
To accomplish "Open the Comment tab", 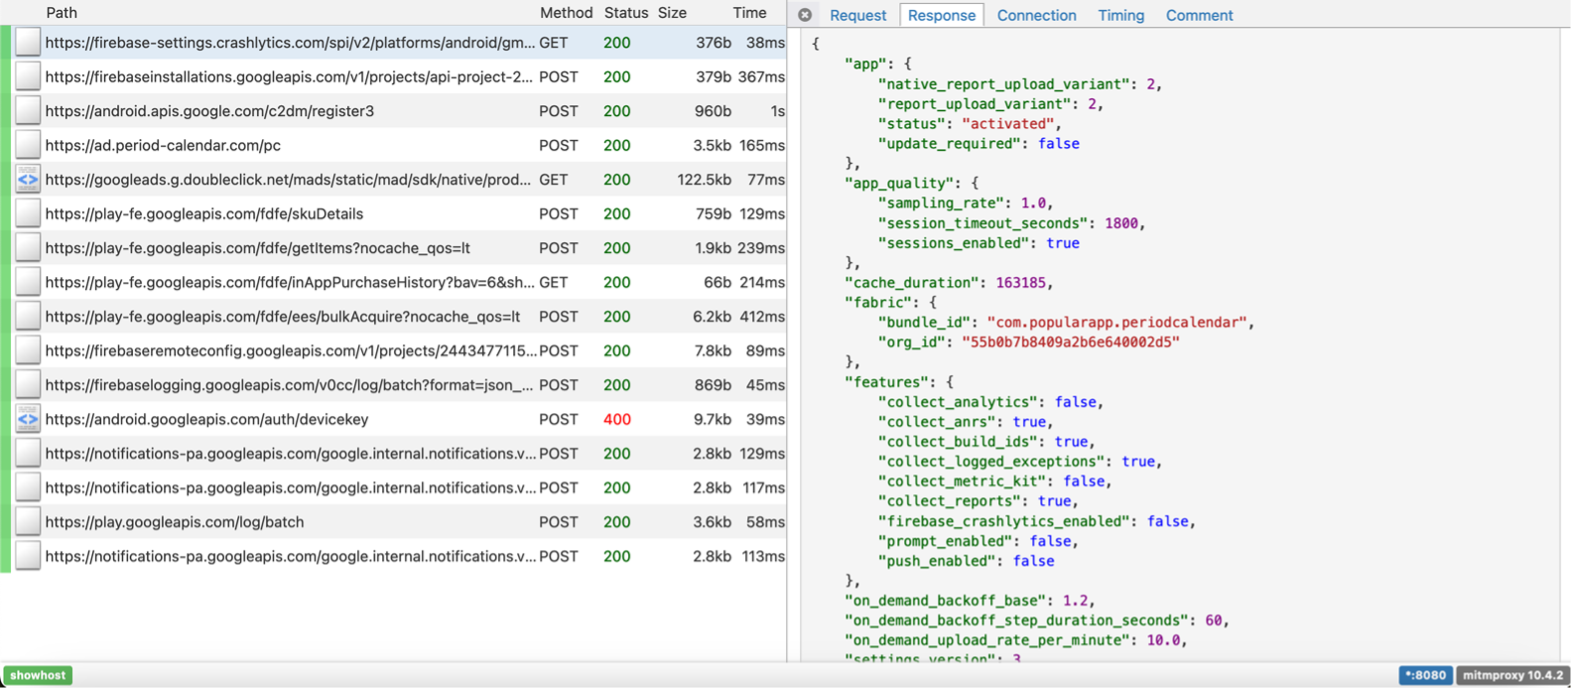I will click(1199, 15).
